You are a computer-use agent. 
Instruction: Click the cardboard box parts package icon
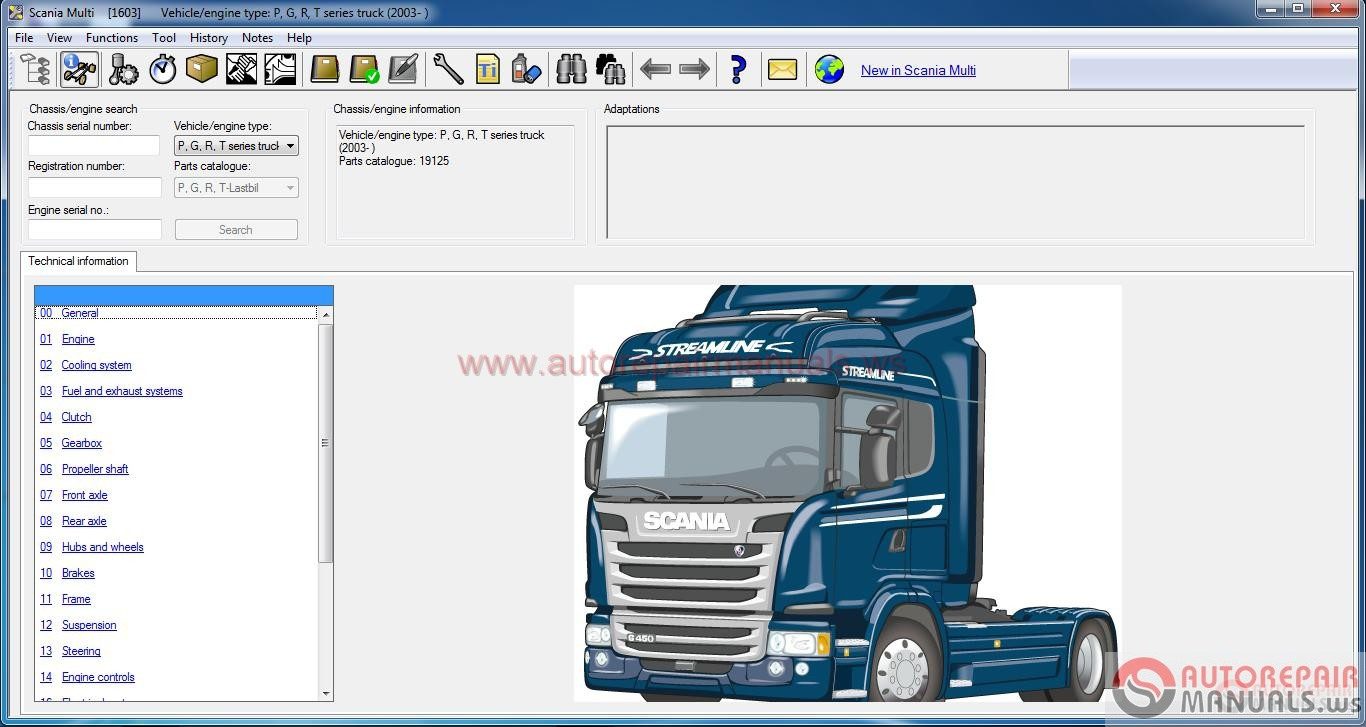click(x=202, y=70)
